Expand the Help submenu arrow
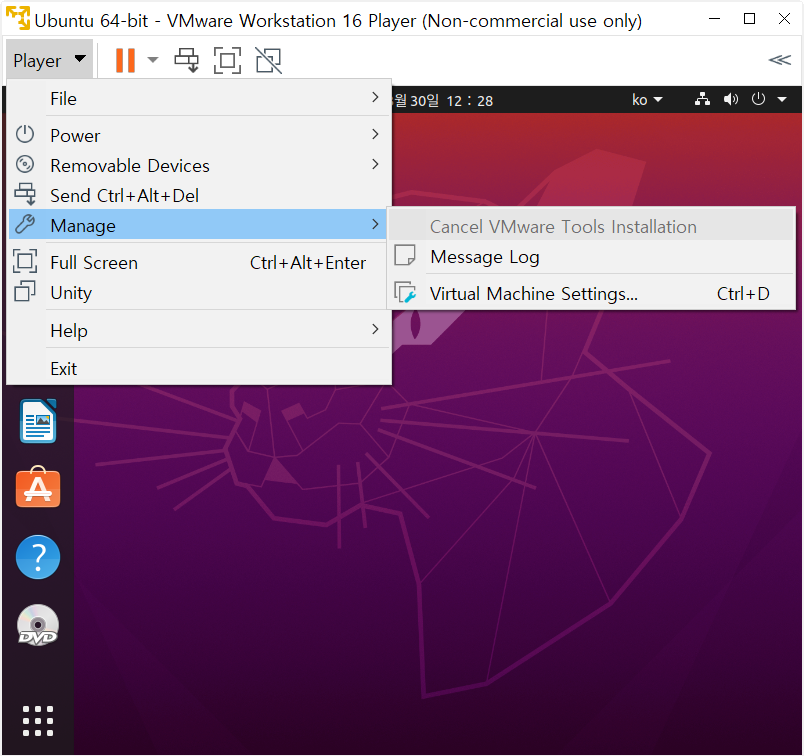This screenshot has width=804, height=756. [x=375, y=329]
